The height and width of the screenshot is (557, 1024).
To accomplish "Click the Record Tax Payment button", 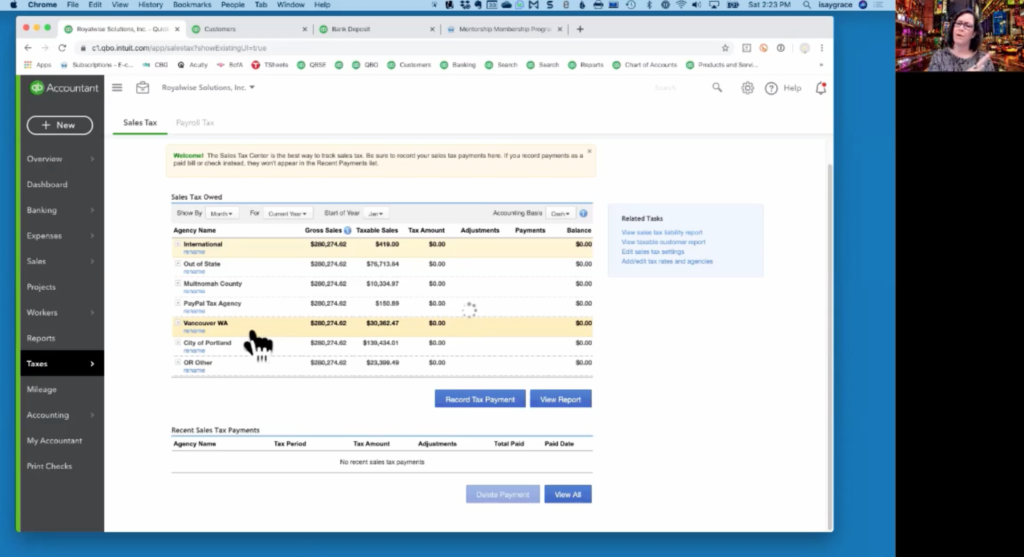I will [x=480, y=399].
